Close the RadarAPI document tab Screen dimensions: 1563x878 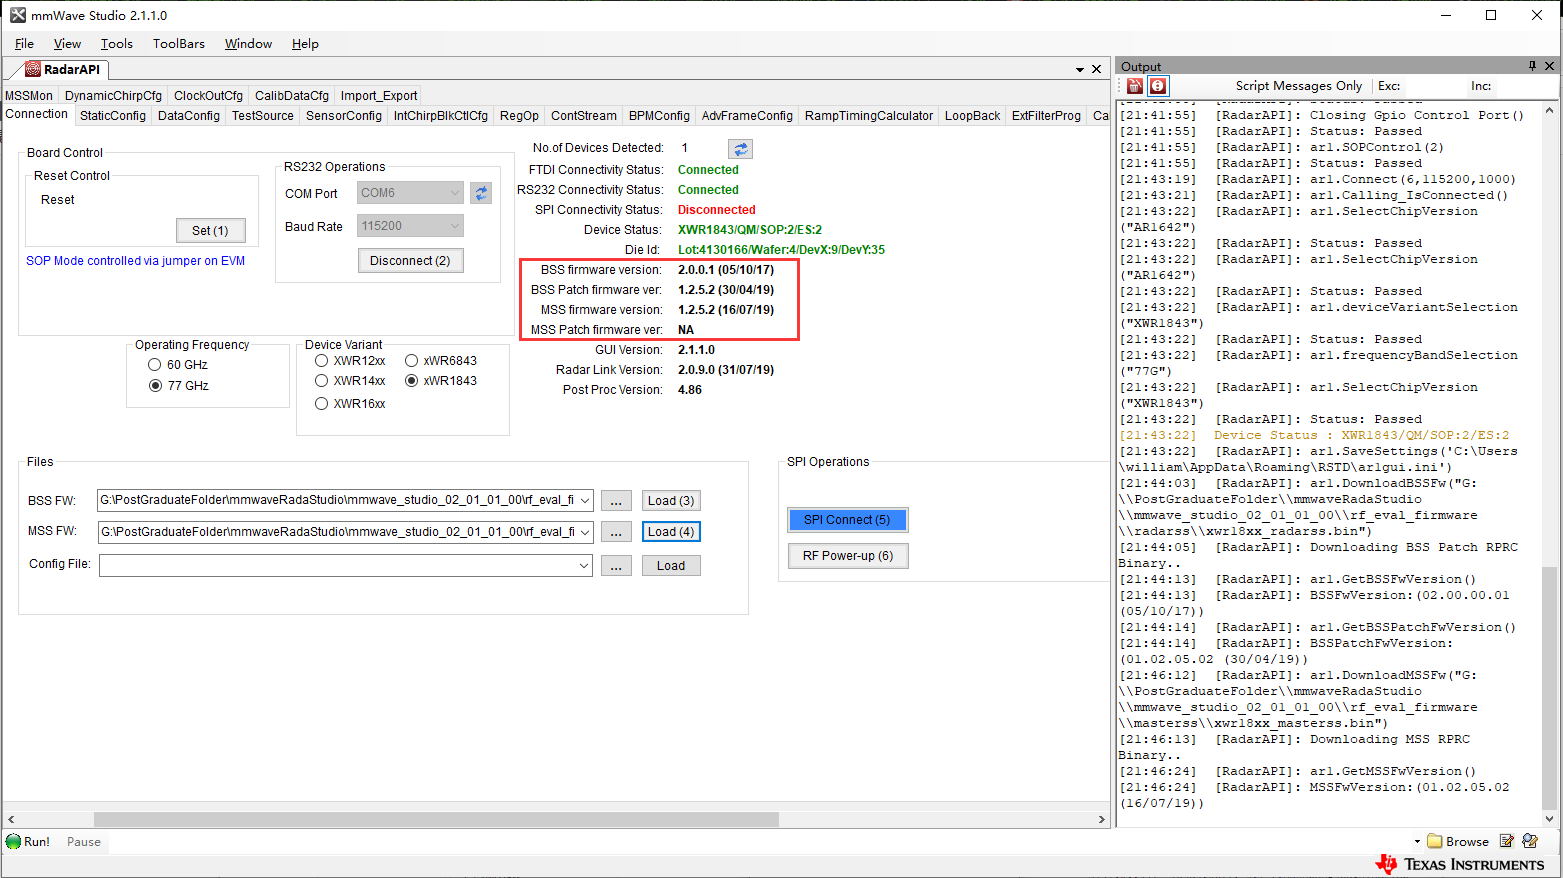tap(1097, 69)
